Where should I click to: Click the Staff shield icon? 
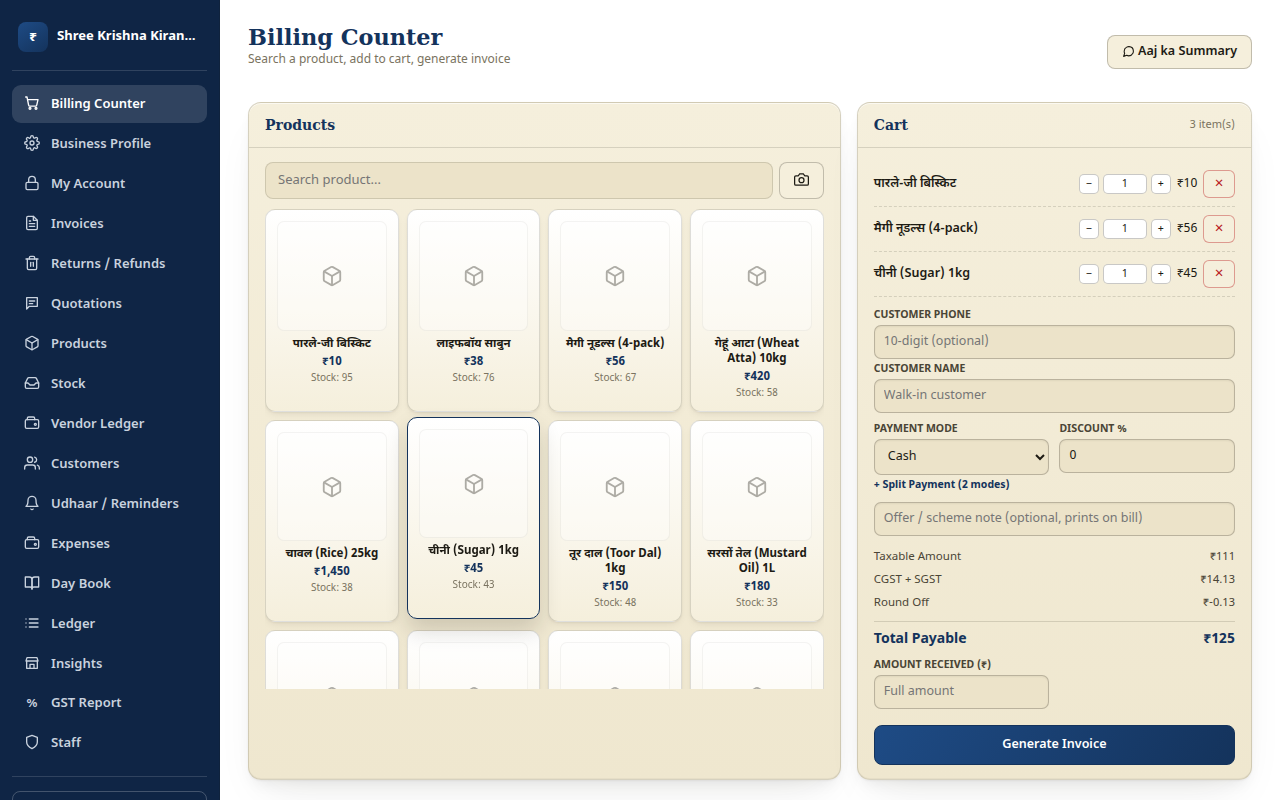(x=32, y=742)
